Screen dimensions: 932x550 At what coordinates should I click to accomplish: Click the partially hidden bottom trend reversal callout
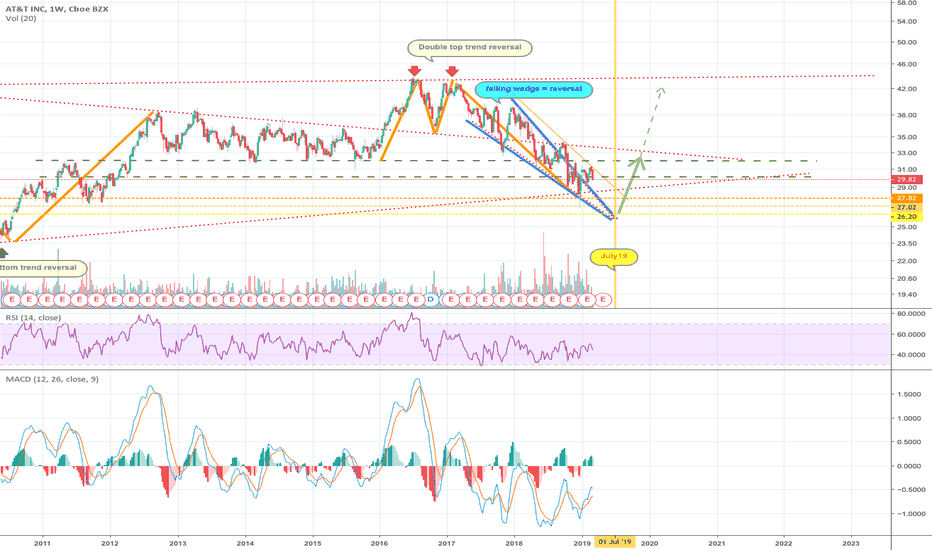tap(42, 268)
